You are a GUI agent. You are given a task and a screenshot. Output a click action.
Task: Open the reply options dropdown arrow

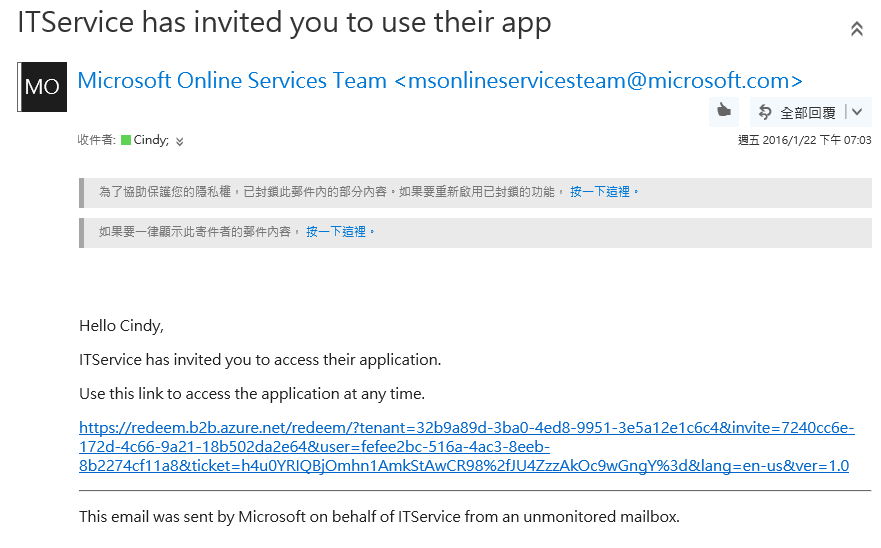tap(857, 112)
